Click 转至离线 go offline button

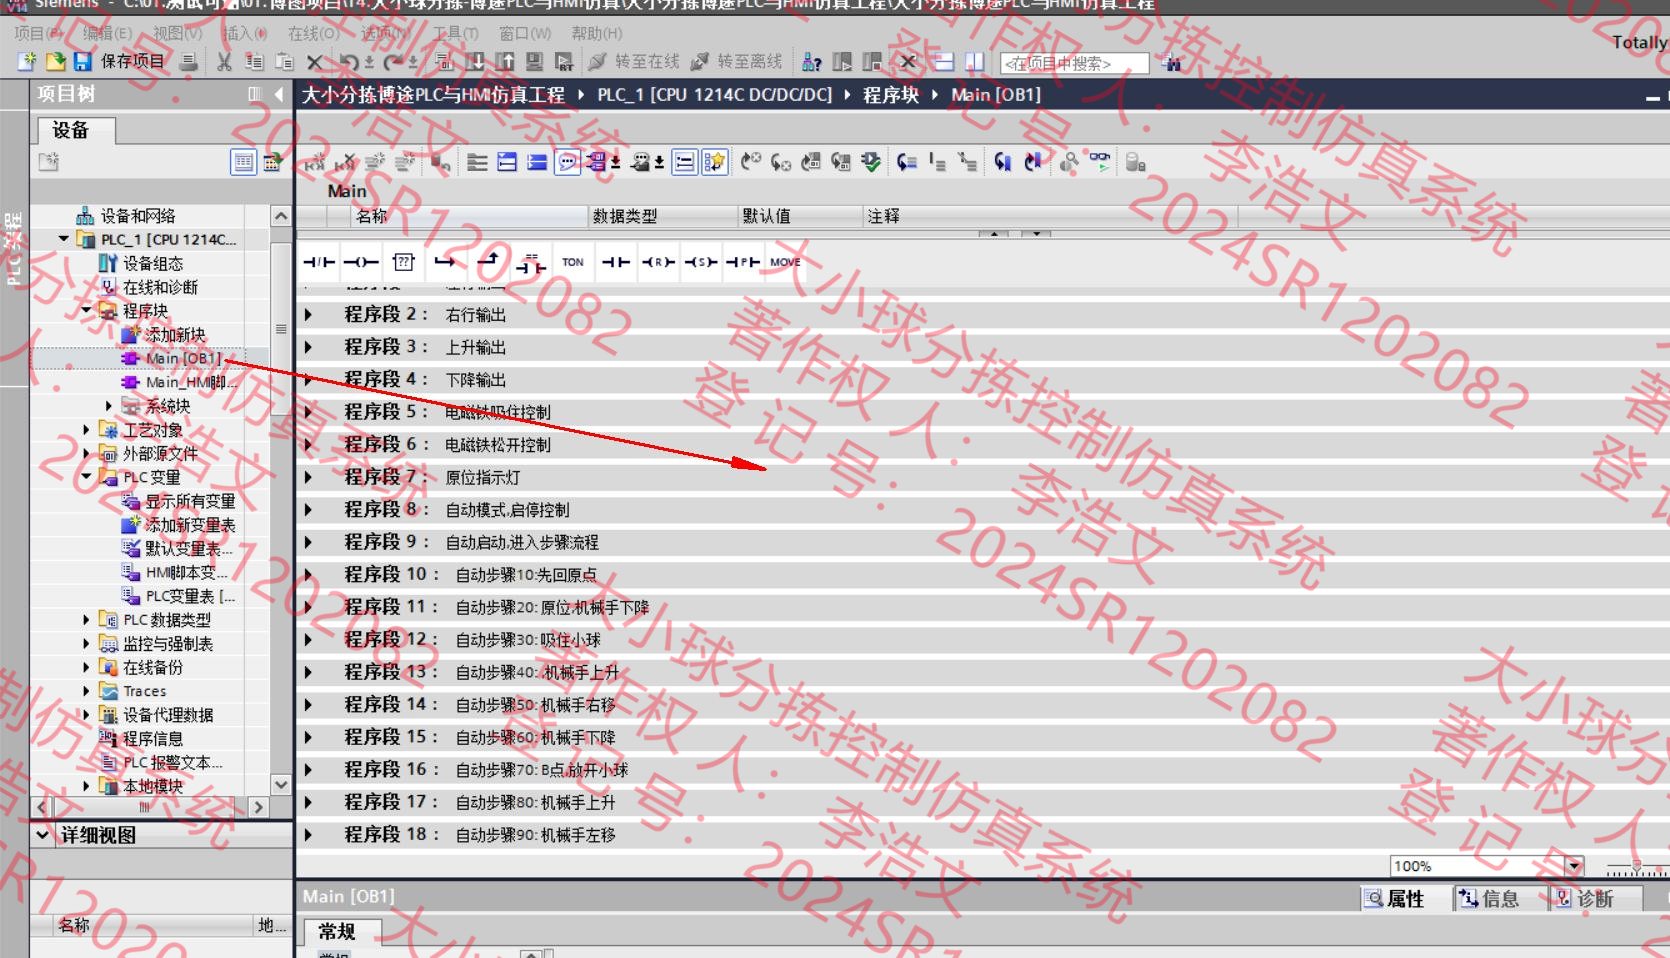(737, 62)
